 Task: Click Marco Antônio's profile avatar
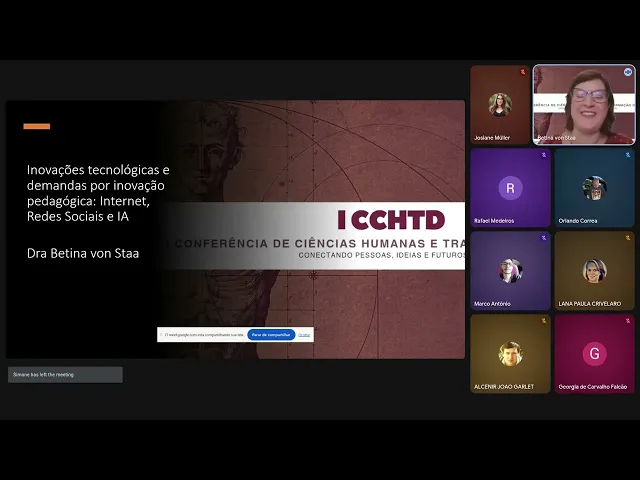pyautogui.click(x=511, y=271)
